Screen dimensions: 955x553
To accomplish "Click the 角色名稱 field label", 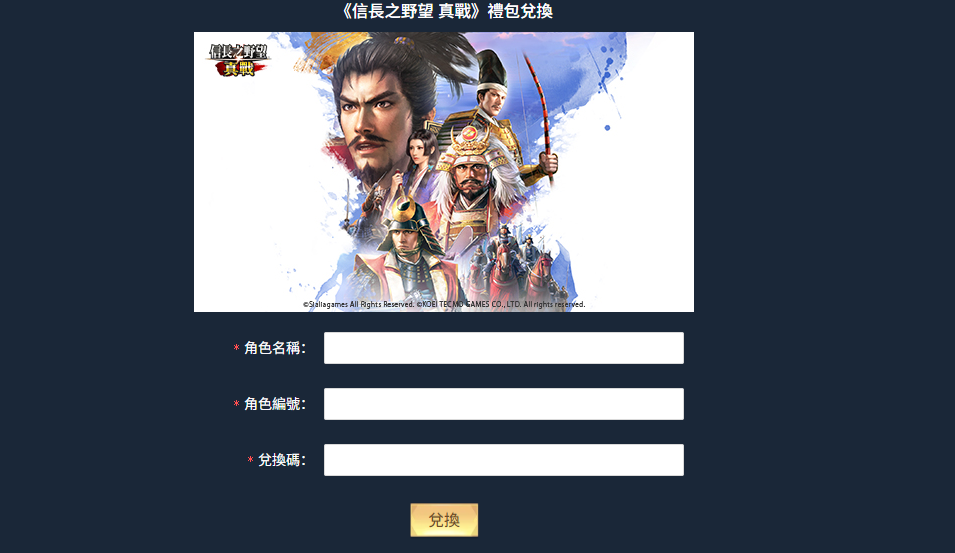I will [x=275, y=348].
